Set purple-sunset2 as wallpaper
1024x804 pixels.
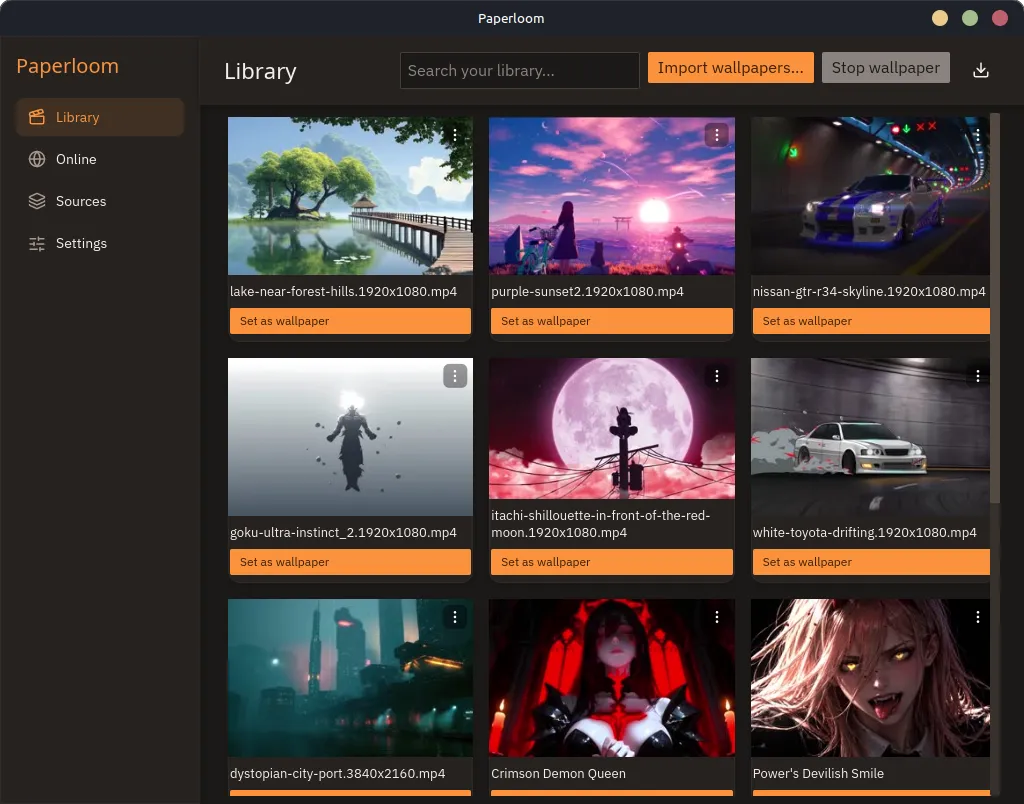(611, 321)
